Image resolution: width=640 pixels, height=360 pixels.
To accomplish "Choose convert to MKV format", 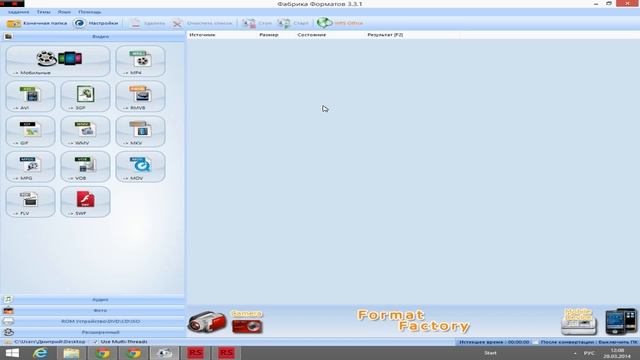I will 140,131.
